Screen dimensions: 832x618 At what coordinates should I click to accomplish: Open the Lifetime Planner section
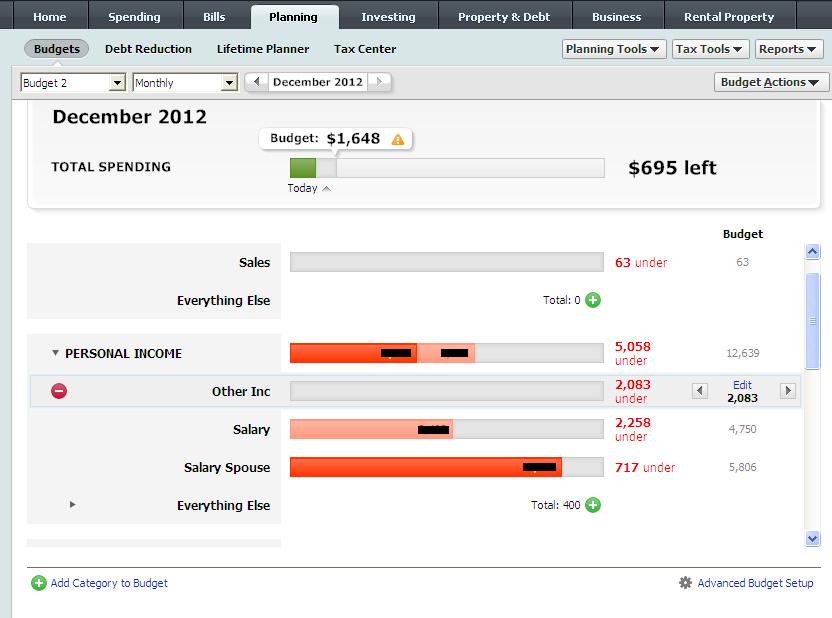tap(263, 49)
